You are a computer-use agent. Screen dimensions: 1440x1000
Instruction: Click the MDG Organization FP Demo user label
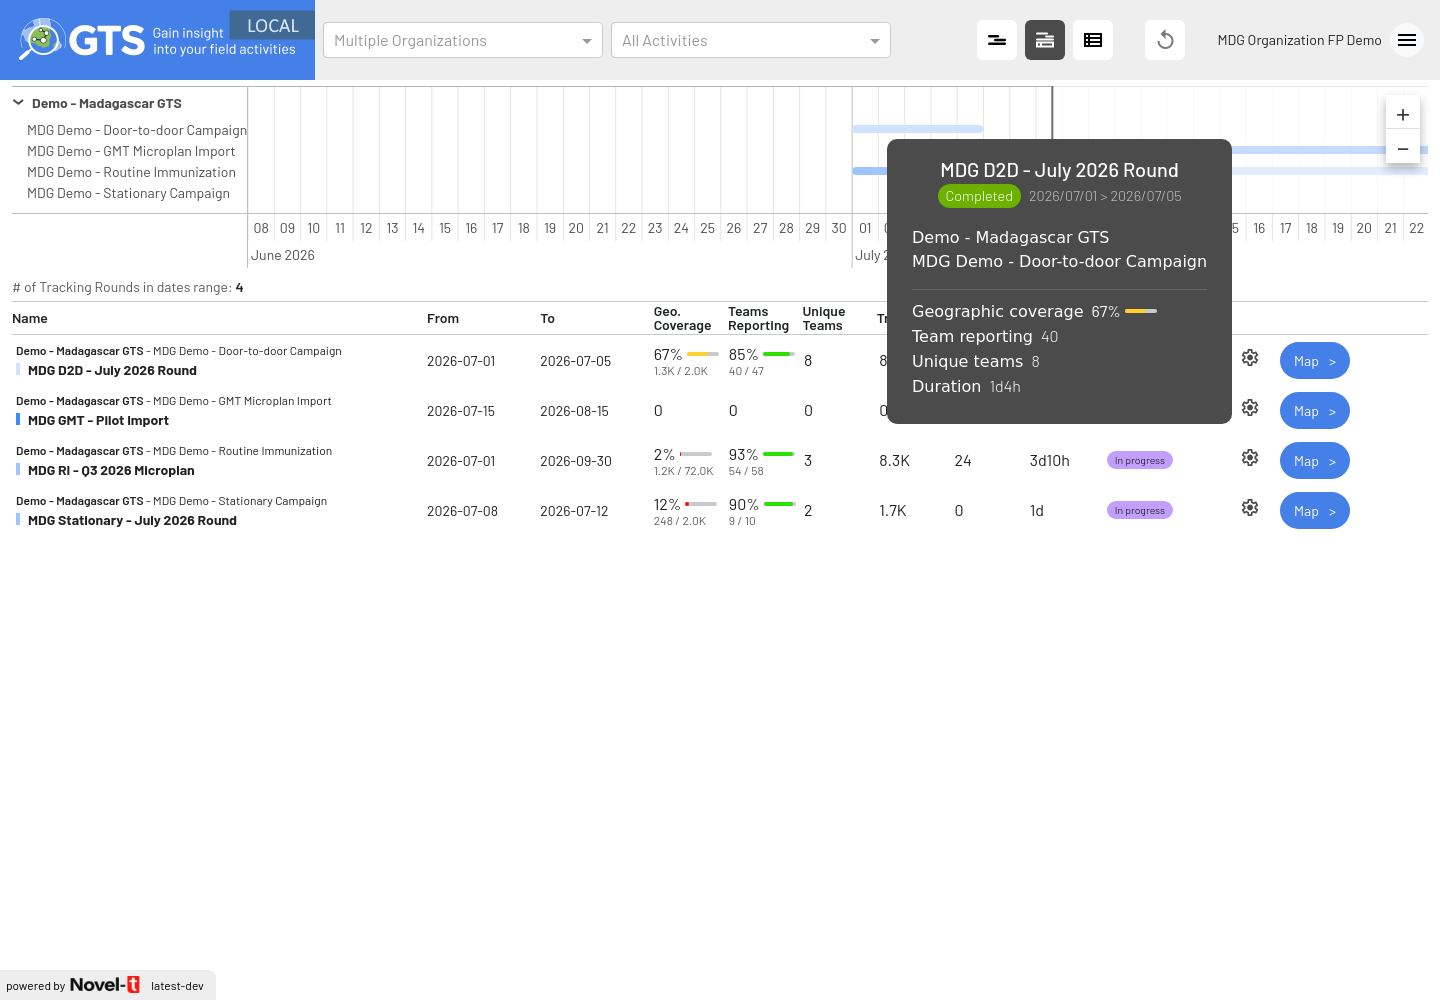pos(1299,40)
